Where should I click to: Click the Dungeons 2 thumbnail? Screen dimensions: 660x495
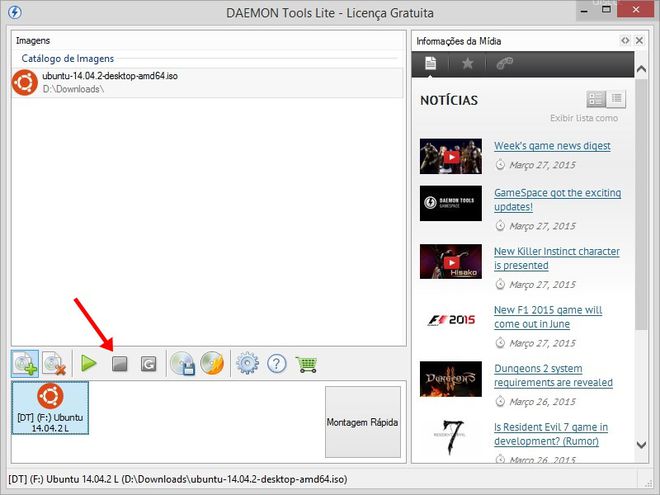click(451, 378)
